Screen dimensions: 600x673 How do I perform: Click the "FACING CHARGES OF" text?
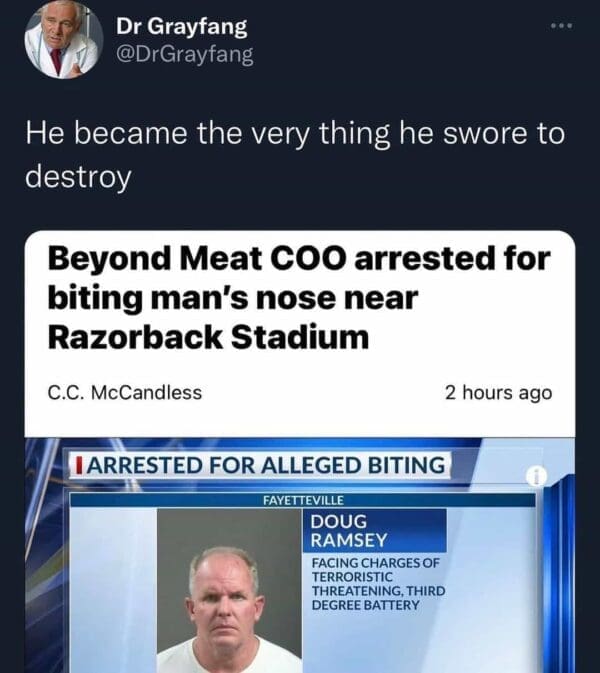(x=375, y=563)
